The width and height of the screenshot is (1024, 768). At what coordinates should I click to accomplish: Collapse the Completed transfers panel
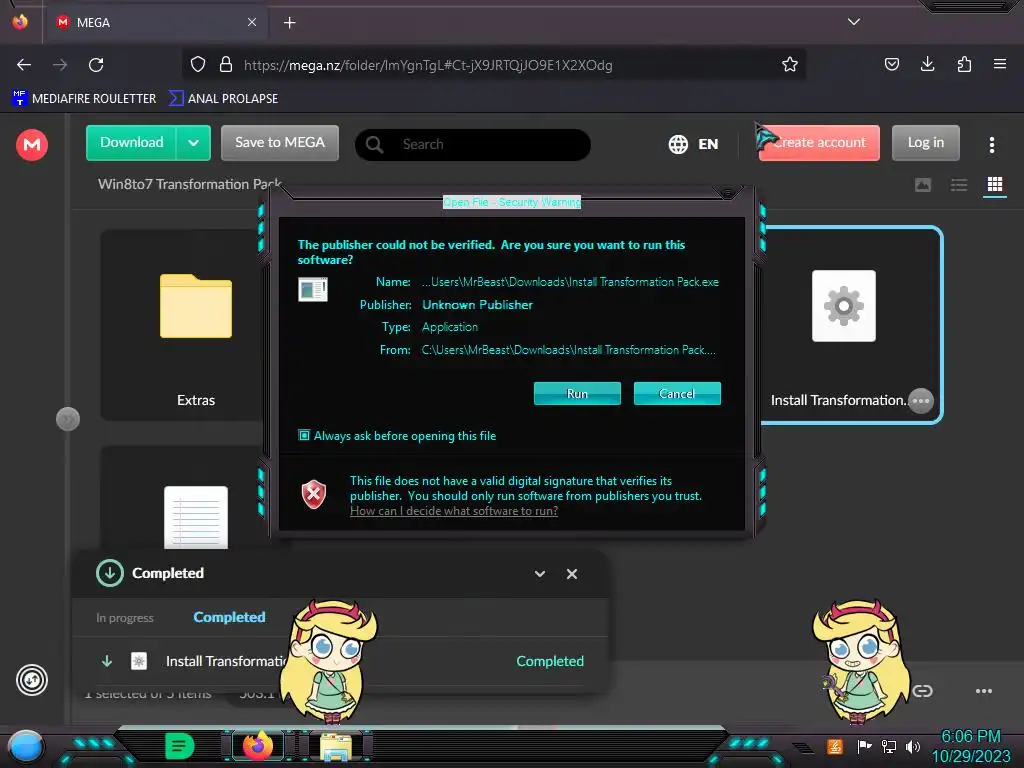click(x=540, y=573)
